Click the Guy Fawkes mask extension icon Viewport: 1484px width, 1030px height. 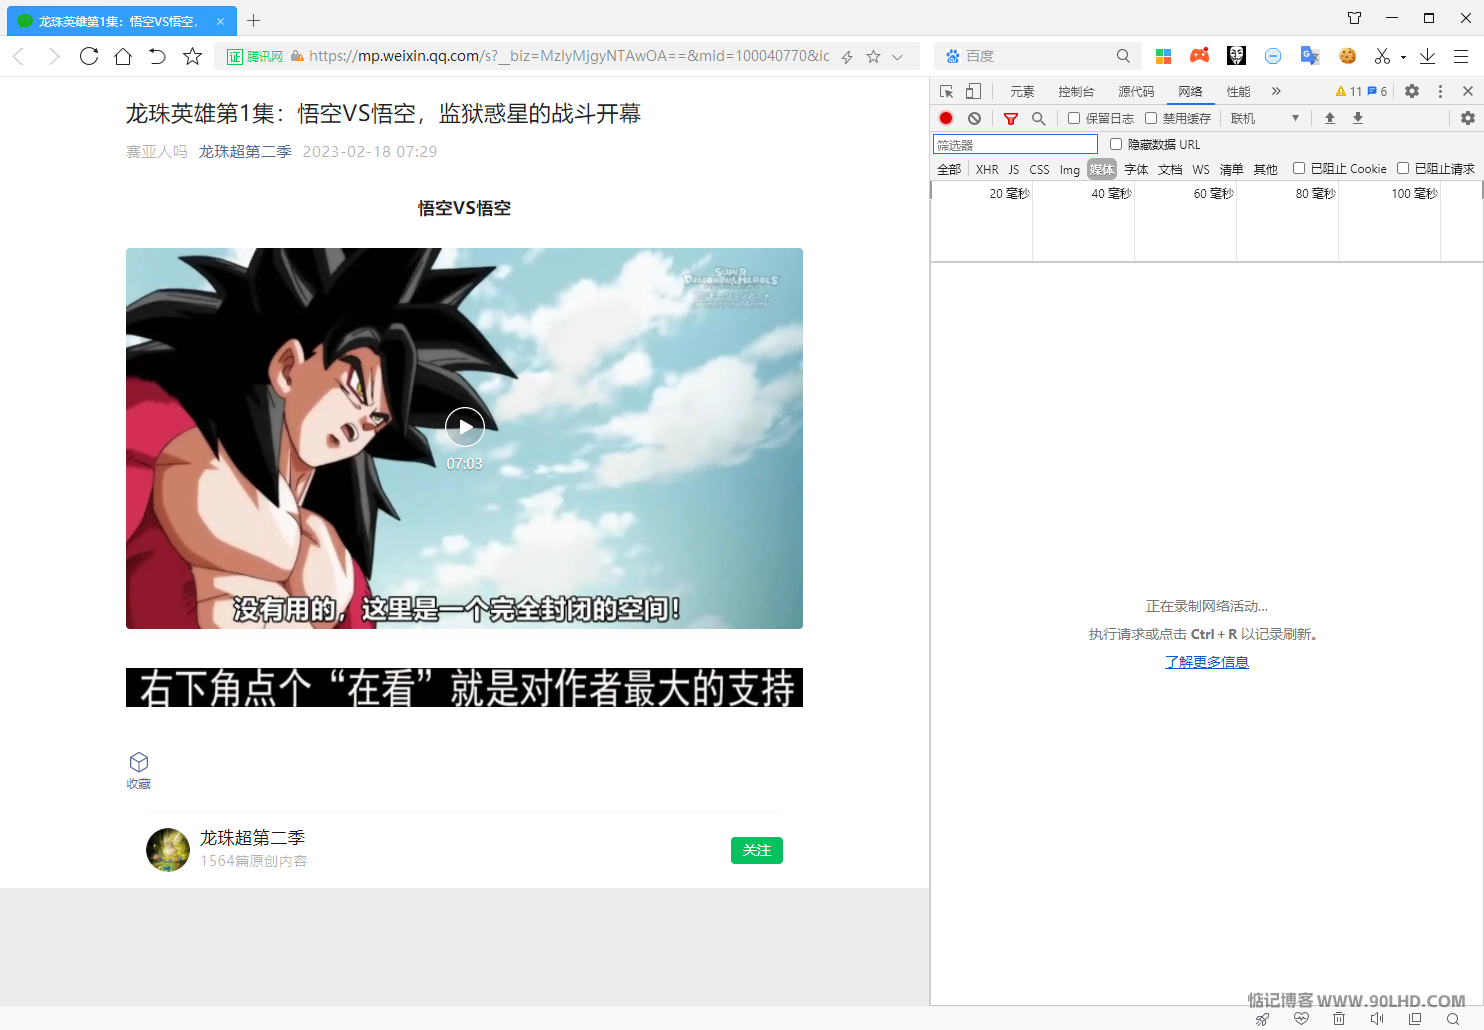click(1236, 56)
